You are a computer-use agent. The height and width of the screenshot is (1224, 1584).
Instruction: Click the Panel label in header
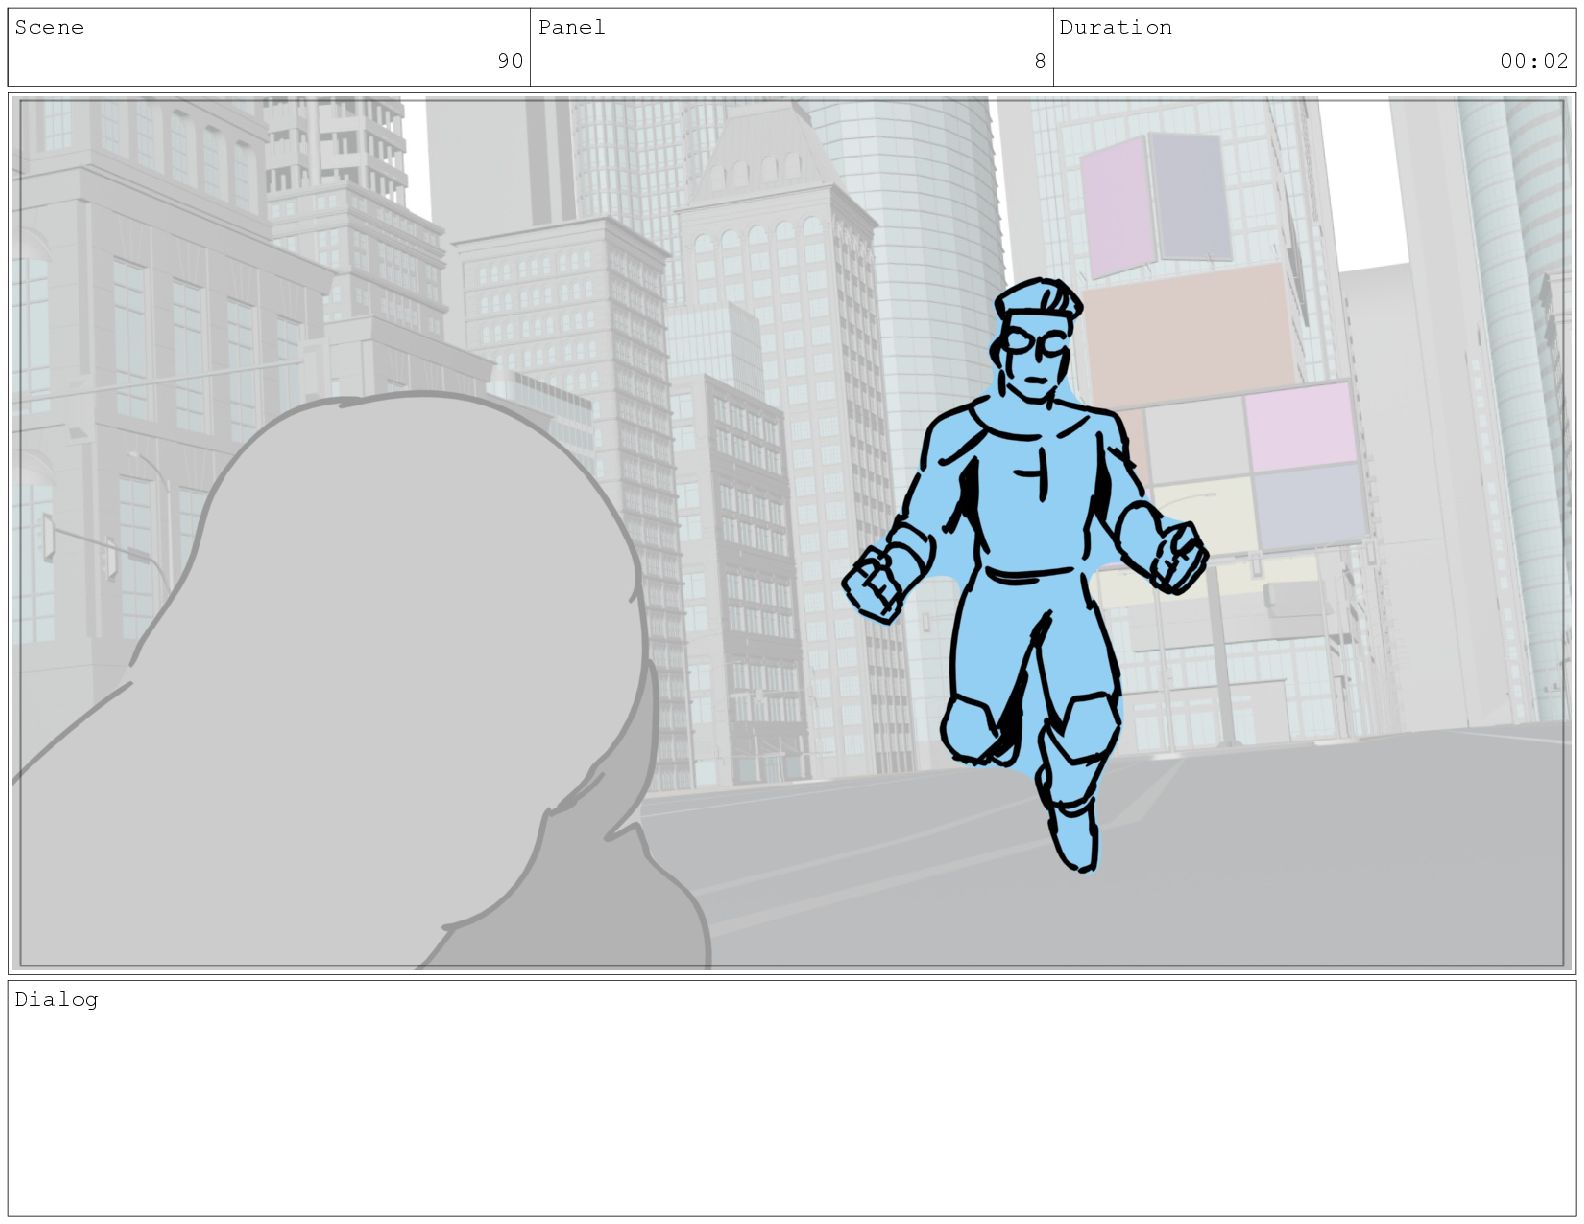point(571,28)
